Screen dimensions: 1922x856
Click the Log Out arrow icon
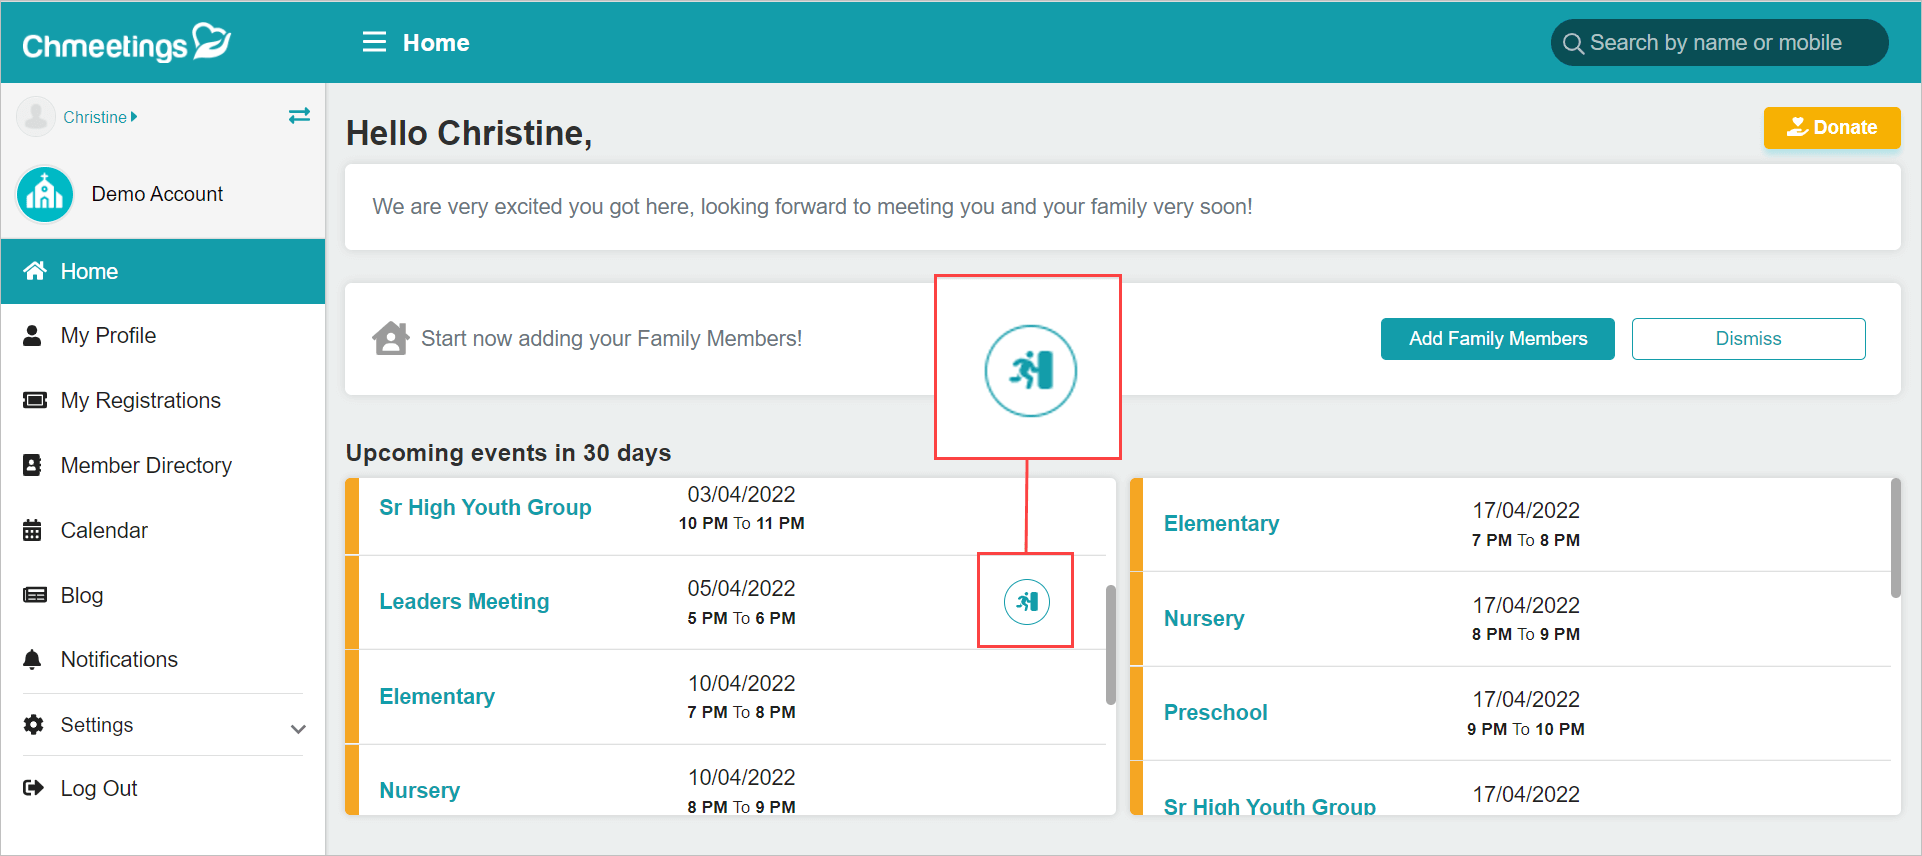click(34, 788)
